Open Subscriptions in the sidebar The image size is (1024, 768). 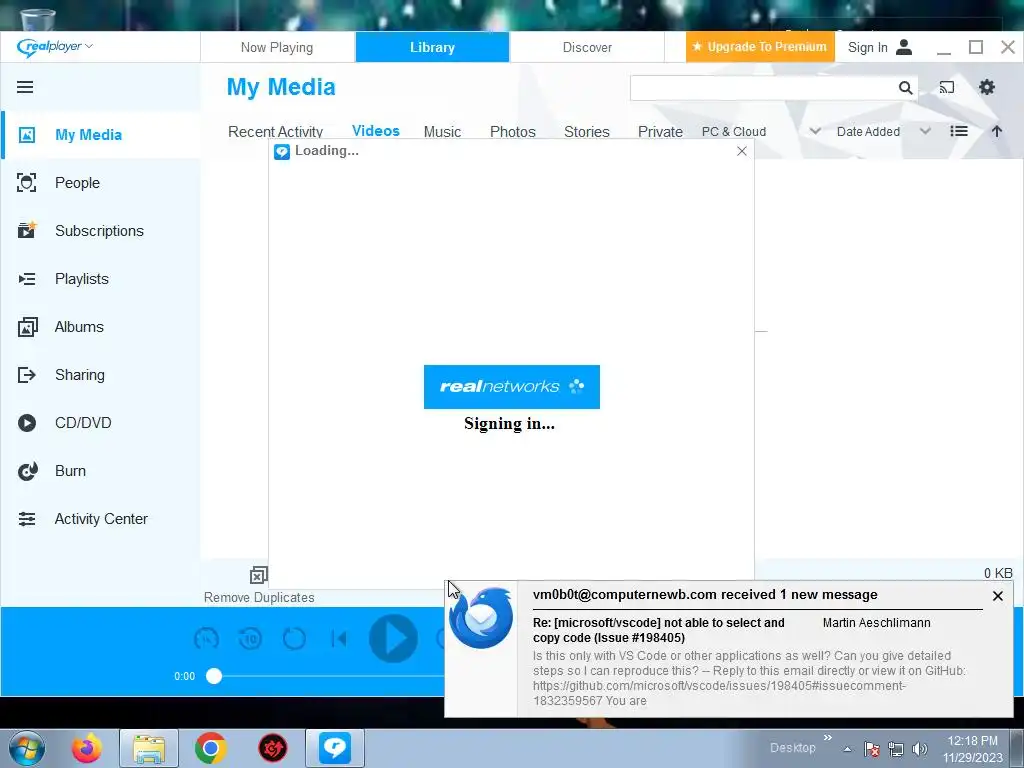(101, 231)
